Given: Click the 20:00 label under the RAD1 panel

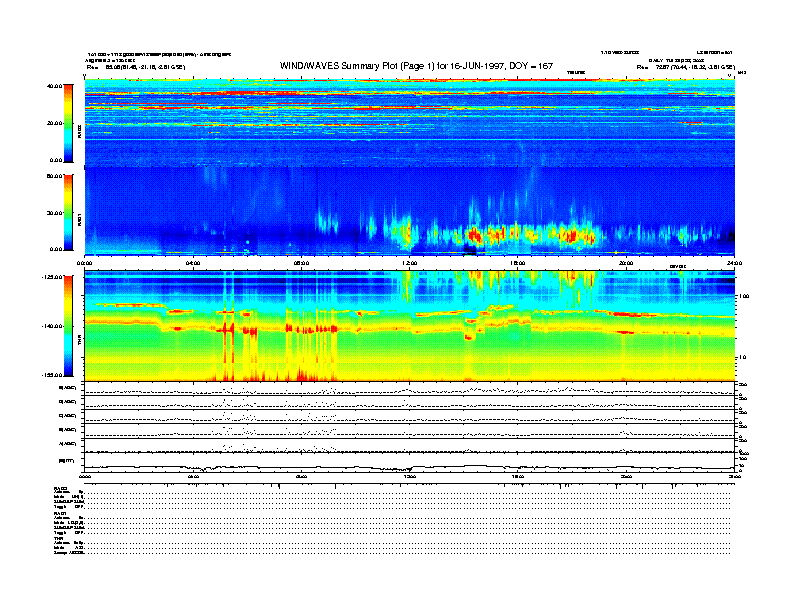Looking at the screenshot, I should click(x=626, y=263).
